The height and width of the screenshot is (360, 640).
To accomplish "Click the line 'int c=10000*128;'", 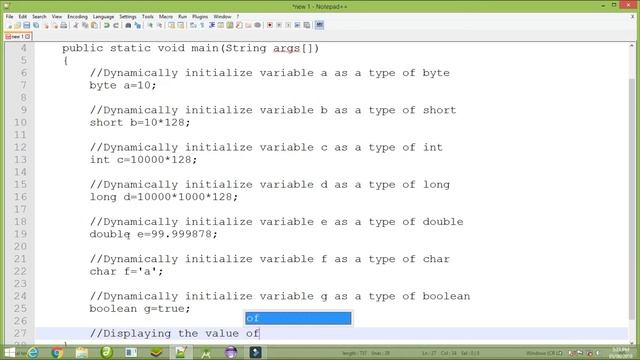I will coord(143,160).
